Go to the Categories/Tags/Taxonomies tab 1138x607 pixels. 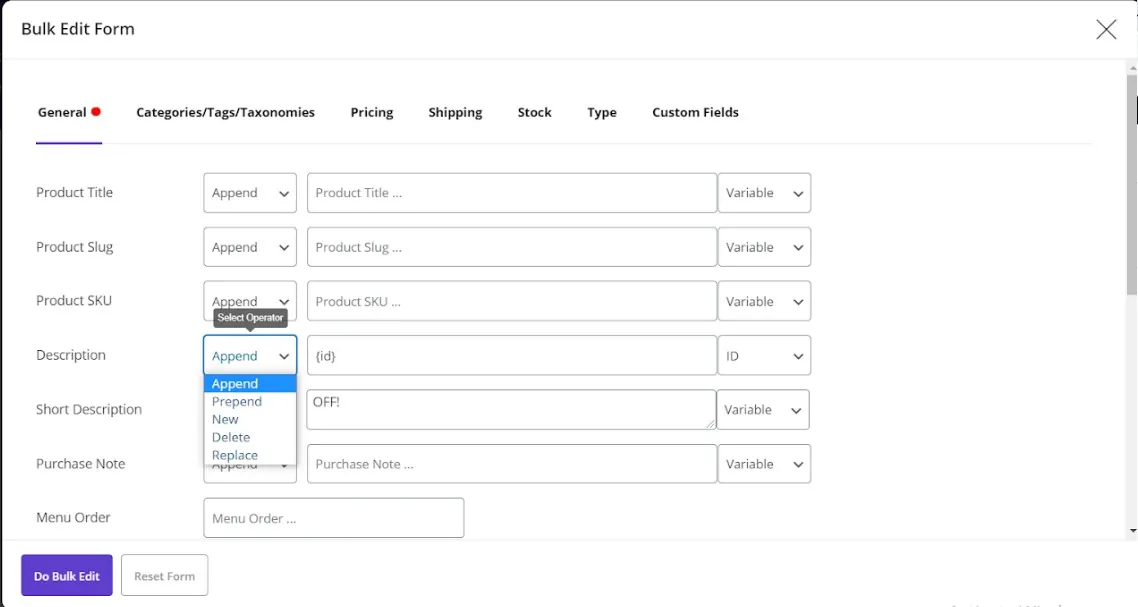pos(225,112)
